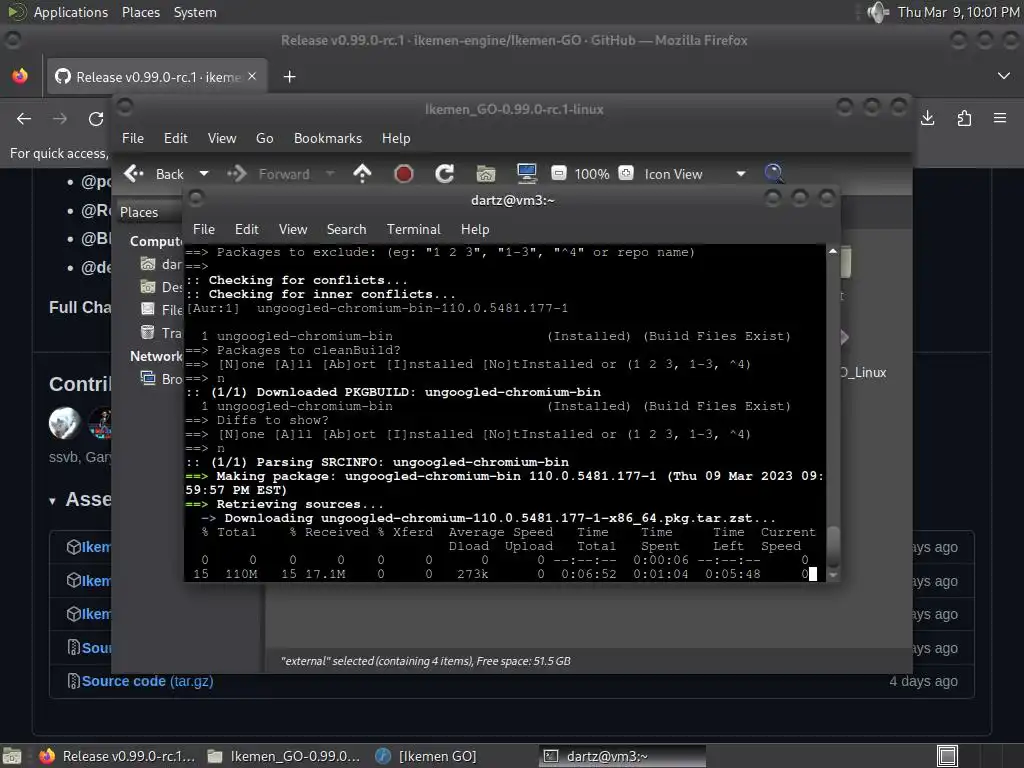Open View menu in terminal

coord(293,229)
